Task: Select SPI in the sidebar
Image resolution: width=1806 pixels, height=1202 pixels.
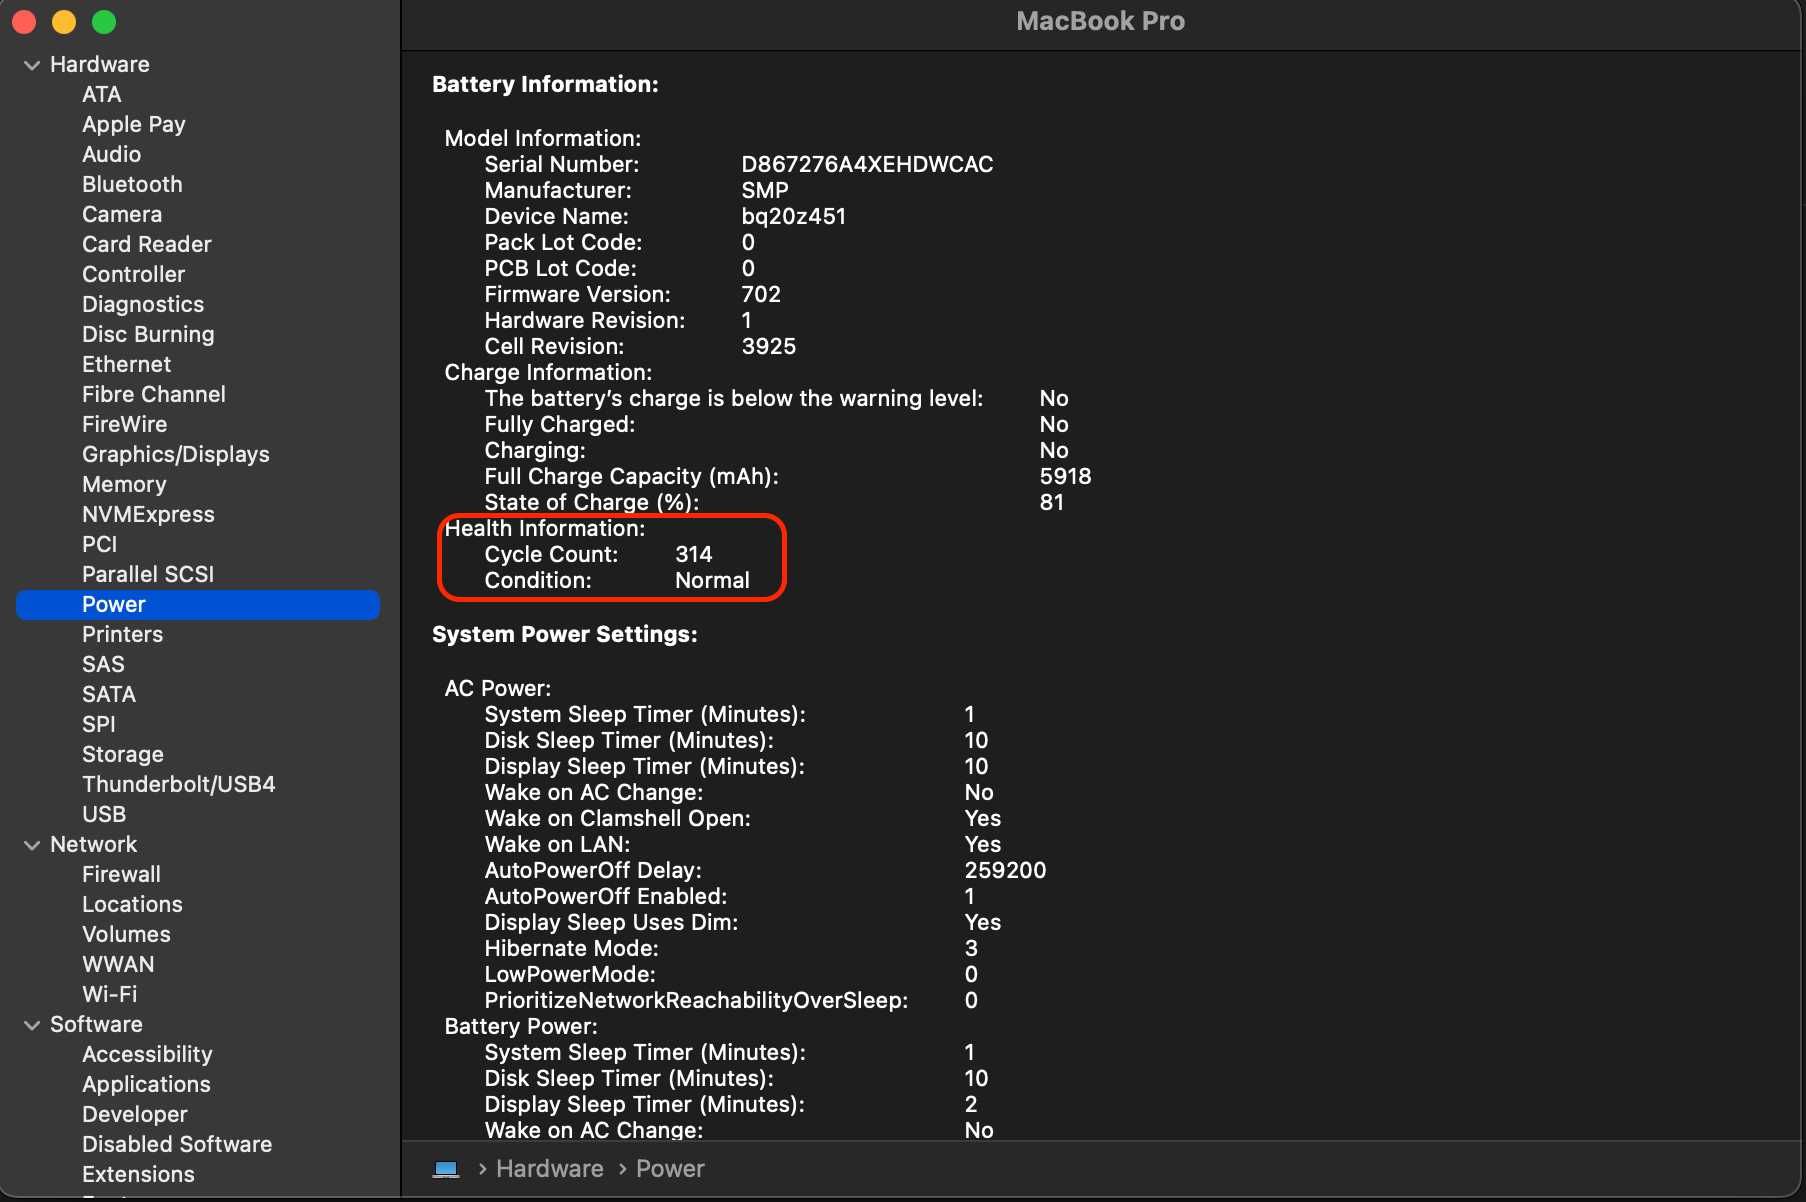Action: pyautogui.click(x=99, y=725)
